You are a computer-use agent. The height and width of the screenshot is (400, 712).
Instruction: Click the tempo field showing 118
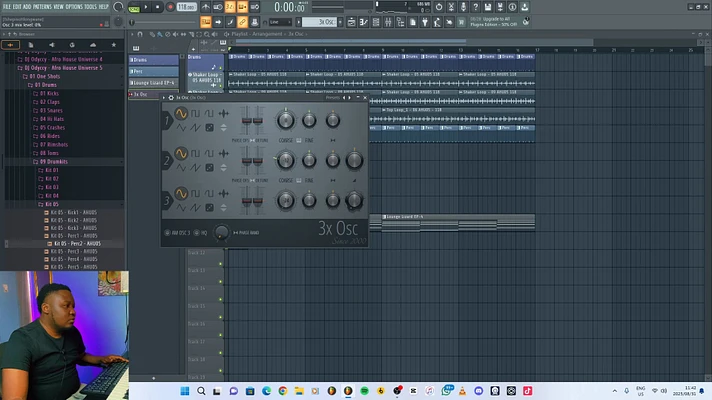(x=186, y=7)
